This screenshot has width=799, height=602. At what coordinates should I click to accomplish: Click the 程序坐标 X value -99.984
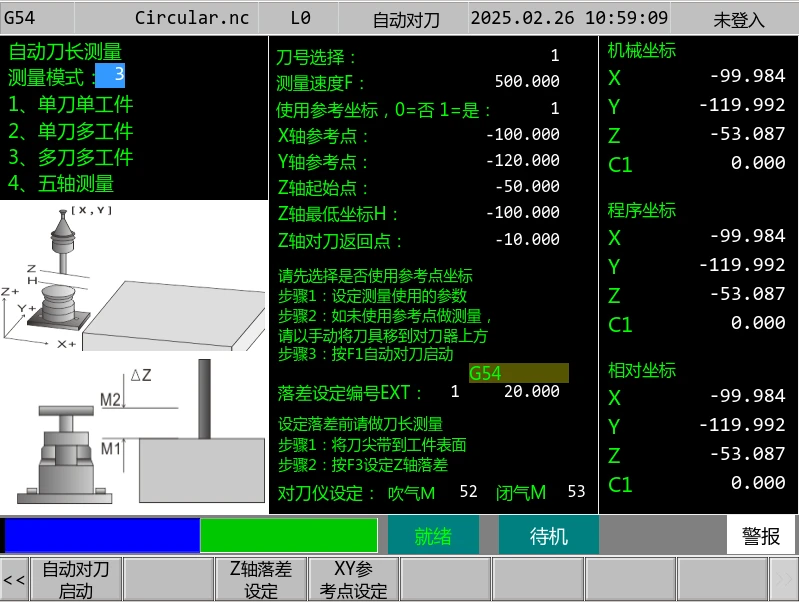748,236
